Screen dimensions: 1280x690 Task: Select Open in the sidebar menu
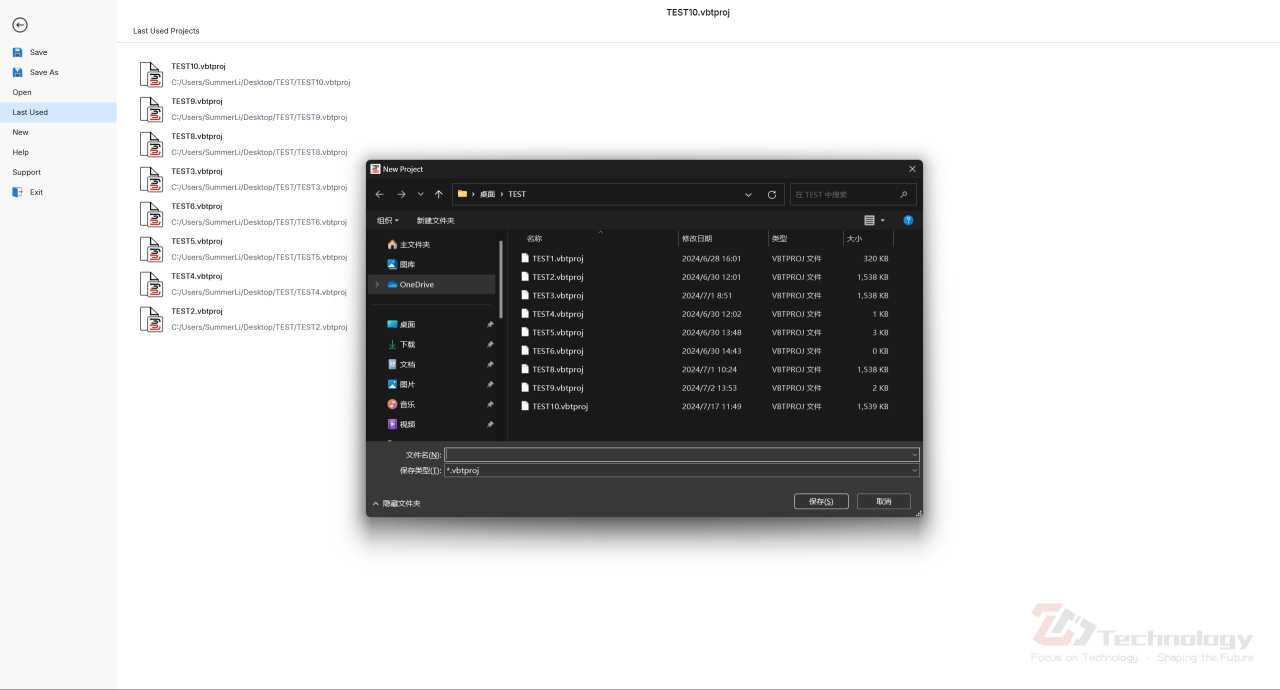click(22, 92)
